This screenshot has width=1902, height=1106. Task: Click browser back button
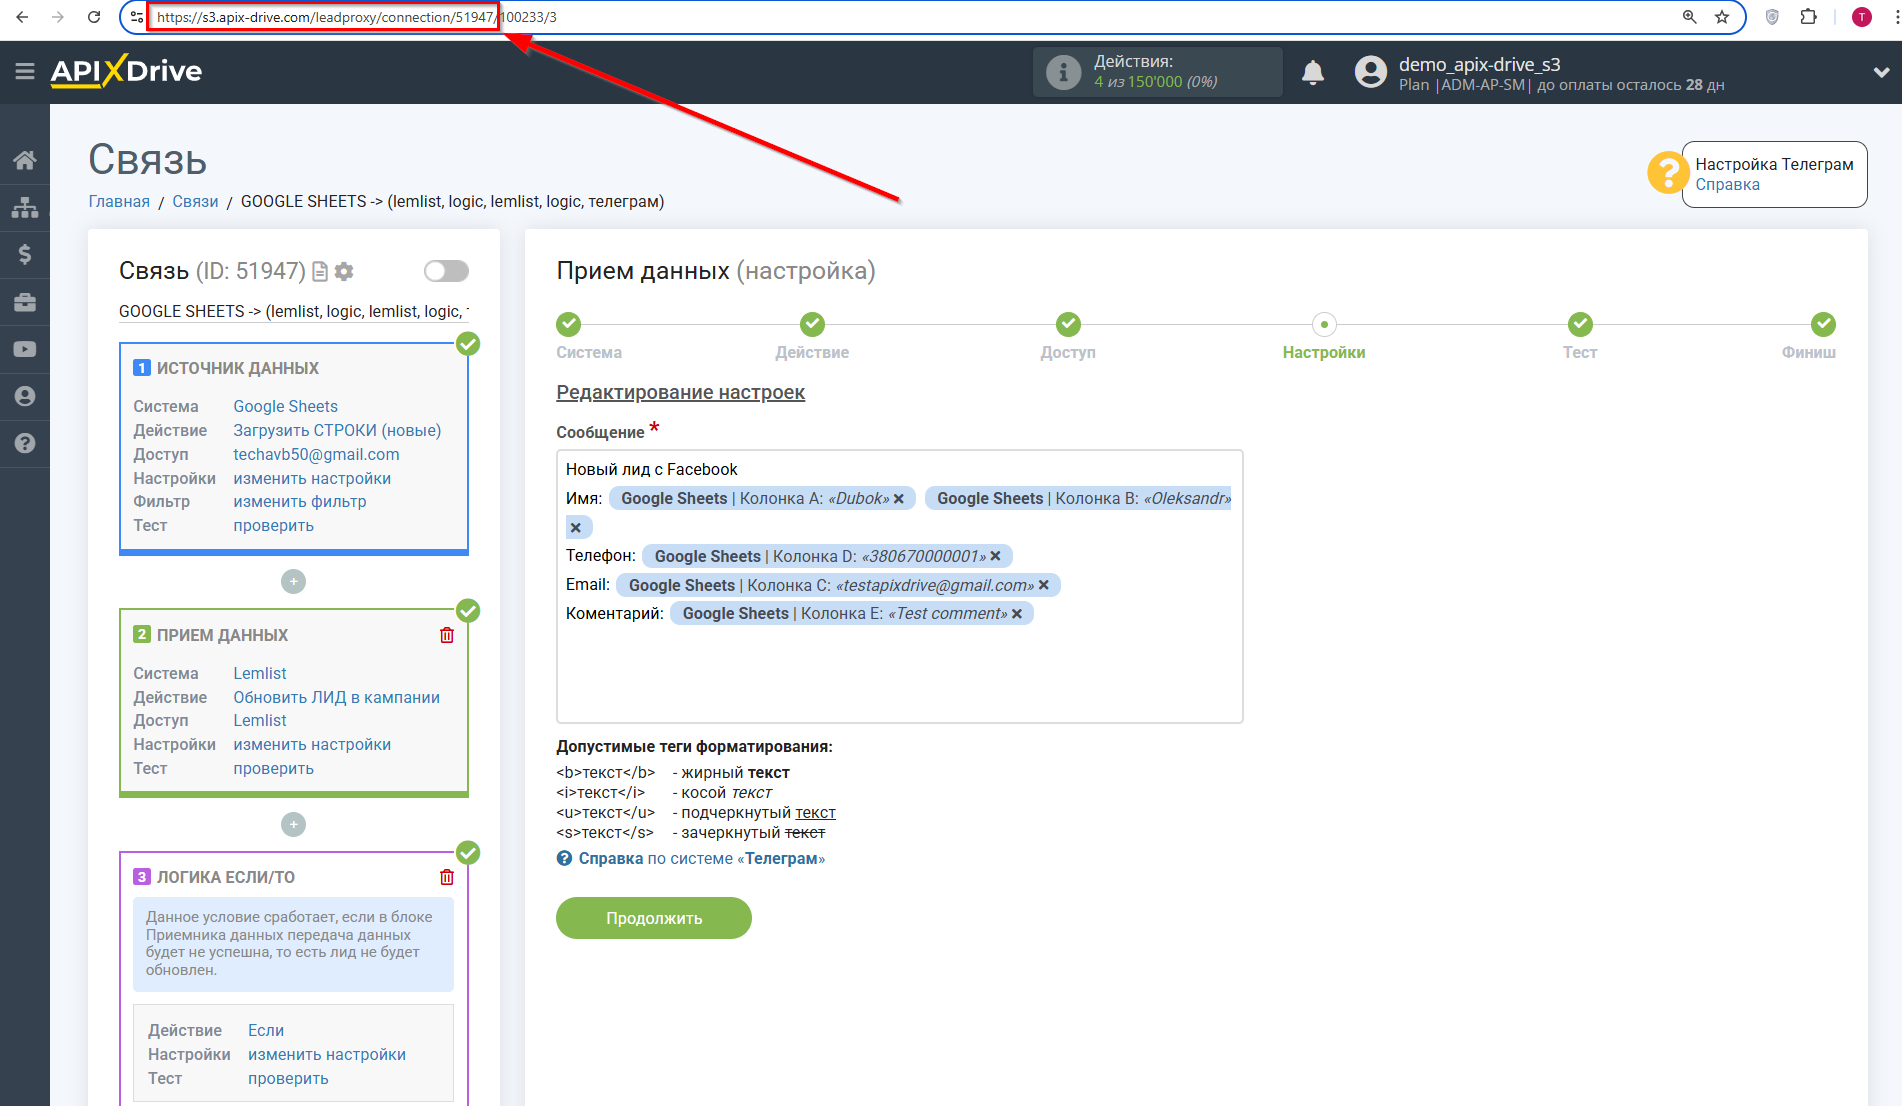22,17
